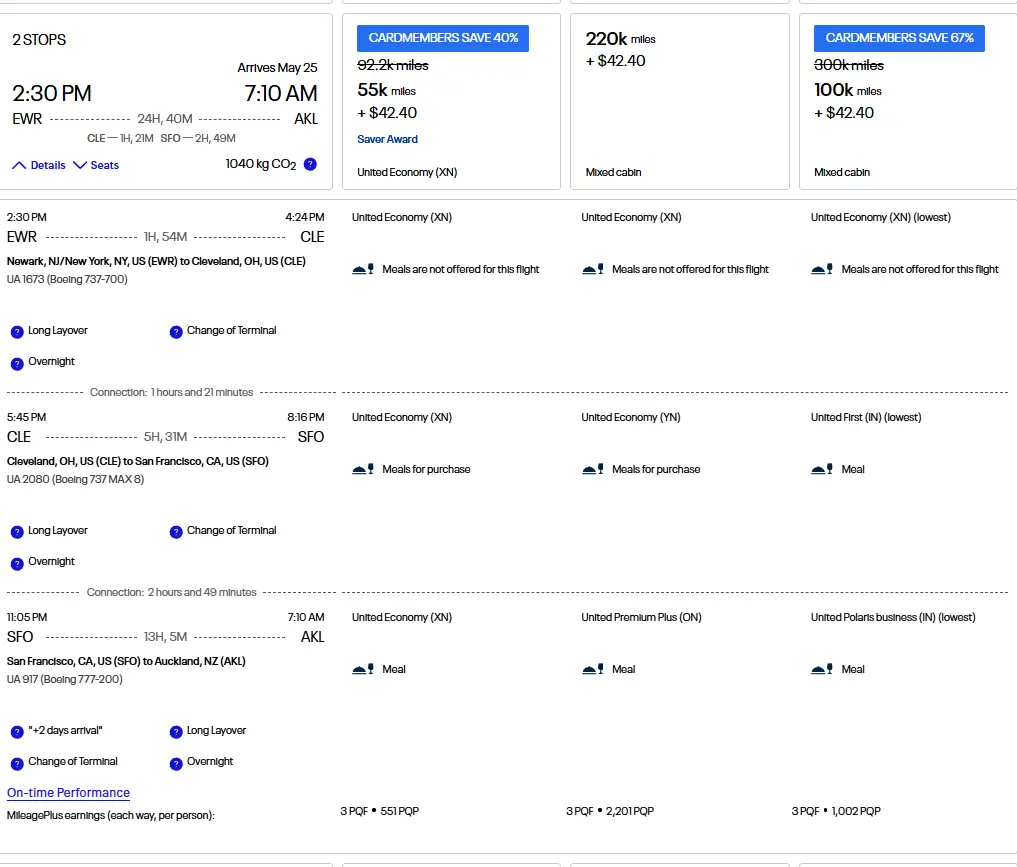
Task: Click Overnight help icon under CLE-SFO flight
Action: pyautogui.click(x=17, y=564)
